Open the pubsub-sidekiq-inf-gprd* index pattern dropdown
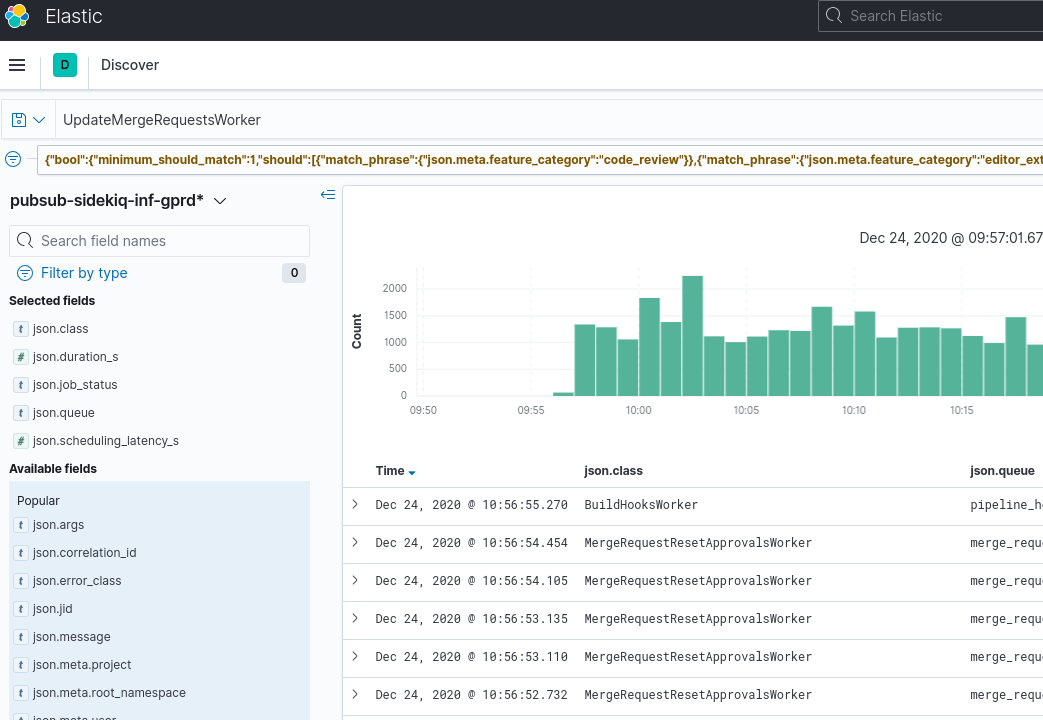Screen dimensions: 1043x720 (220, 199)
